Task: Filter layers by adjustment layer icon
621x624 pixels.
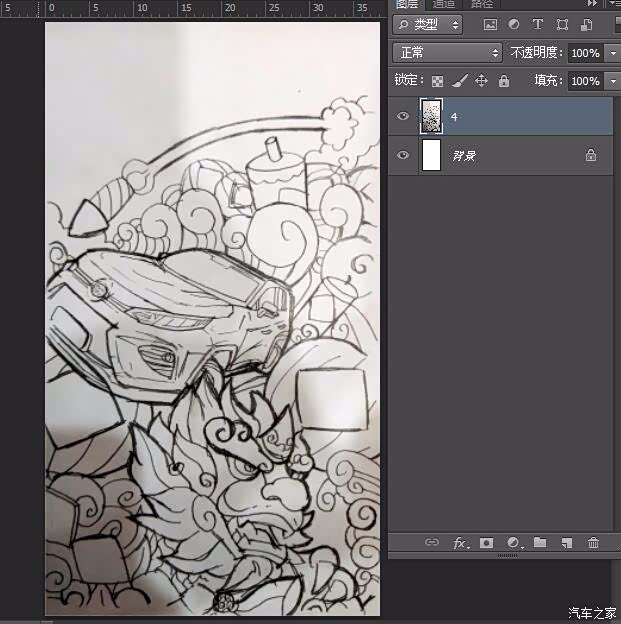Action: point(514,25)
